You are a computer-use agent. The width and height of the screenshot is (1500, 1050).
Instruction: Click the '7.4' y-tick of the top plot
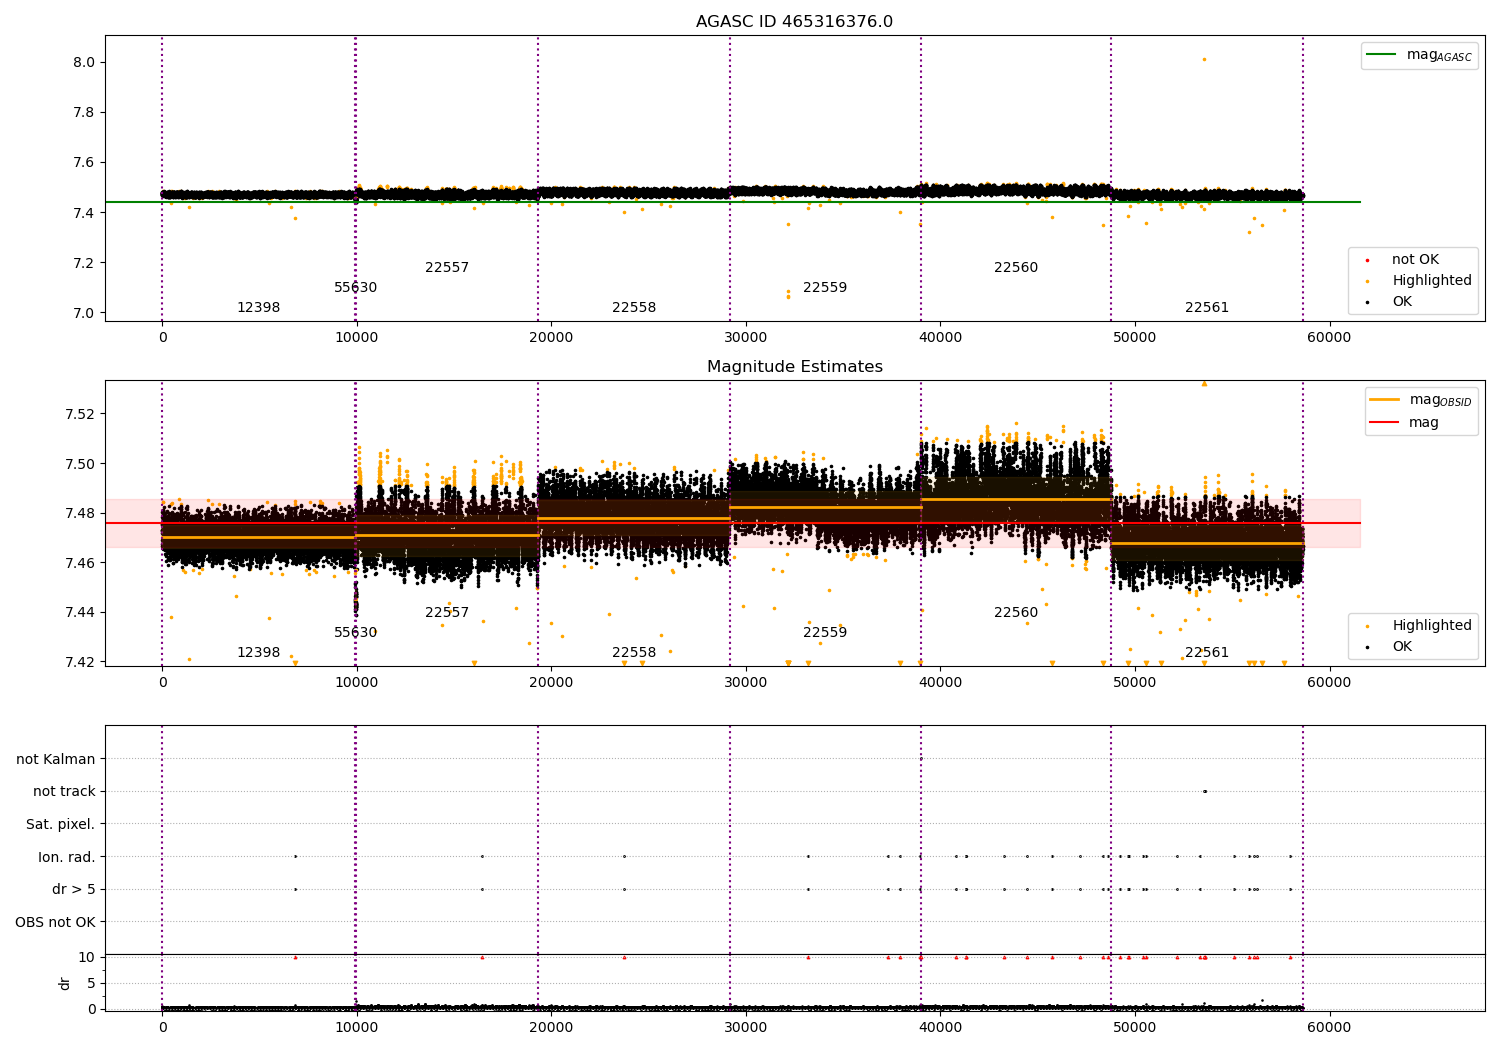(x=84, y=213)
